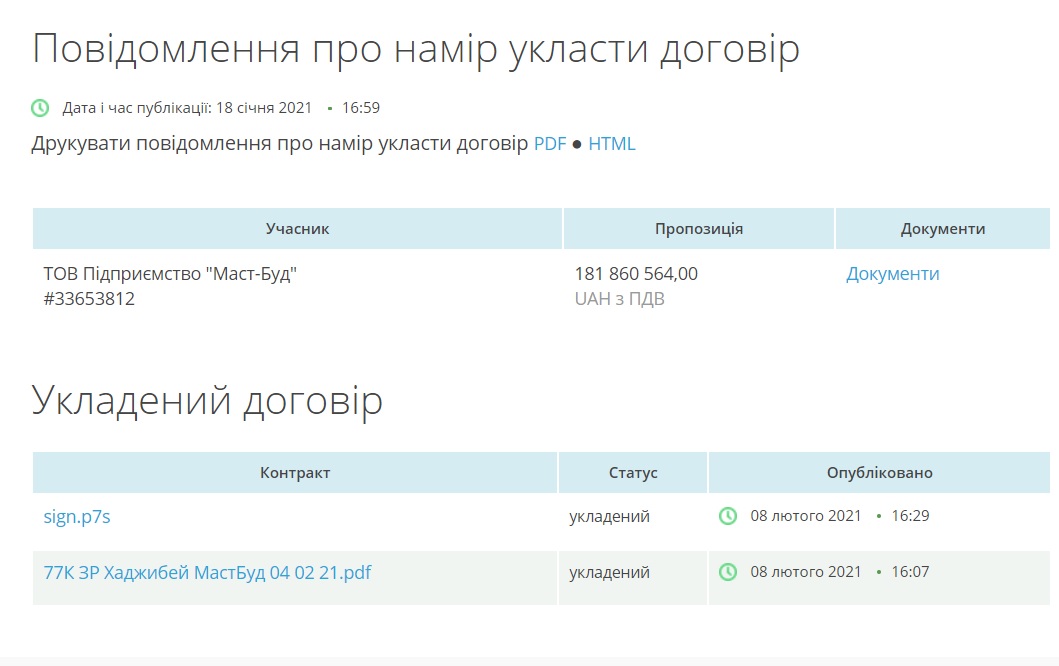1059x666 pixels.
Task: Click heading Повідомлення про намір укласти договір
Action: (416, 49)
